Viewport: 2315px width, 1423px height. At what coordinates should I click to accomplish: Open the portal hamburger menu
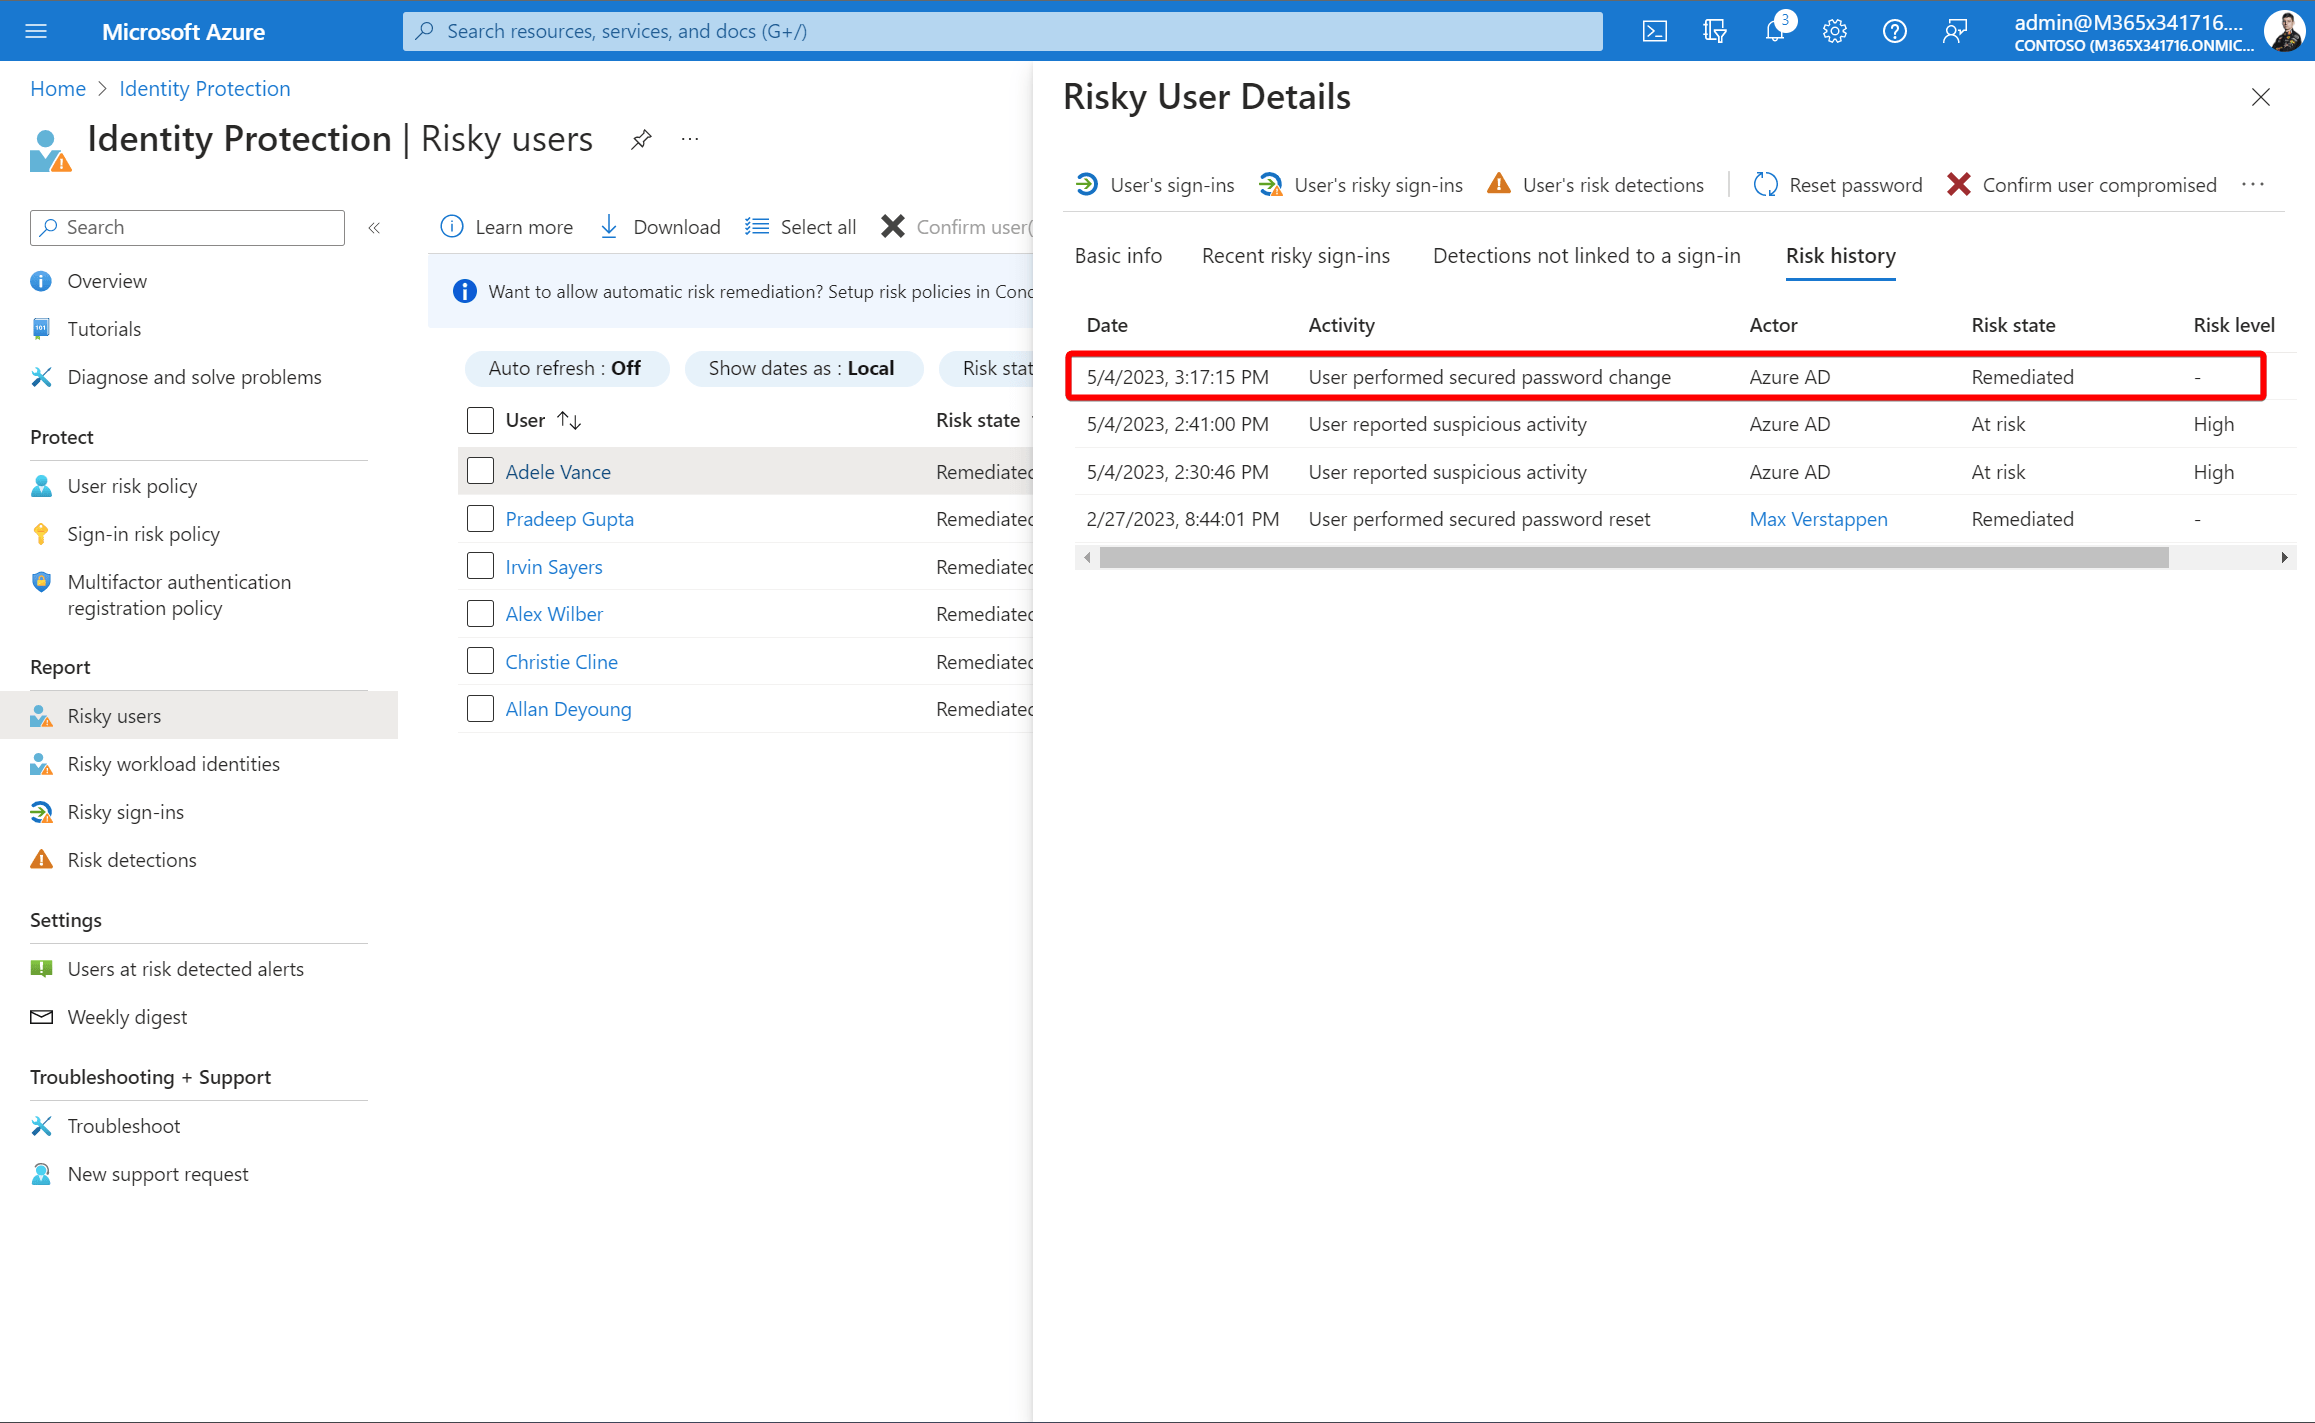(x=36, y=31)
